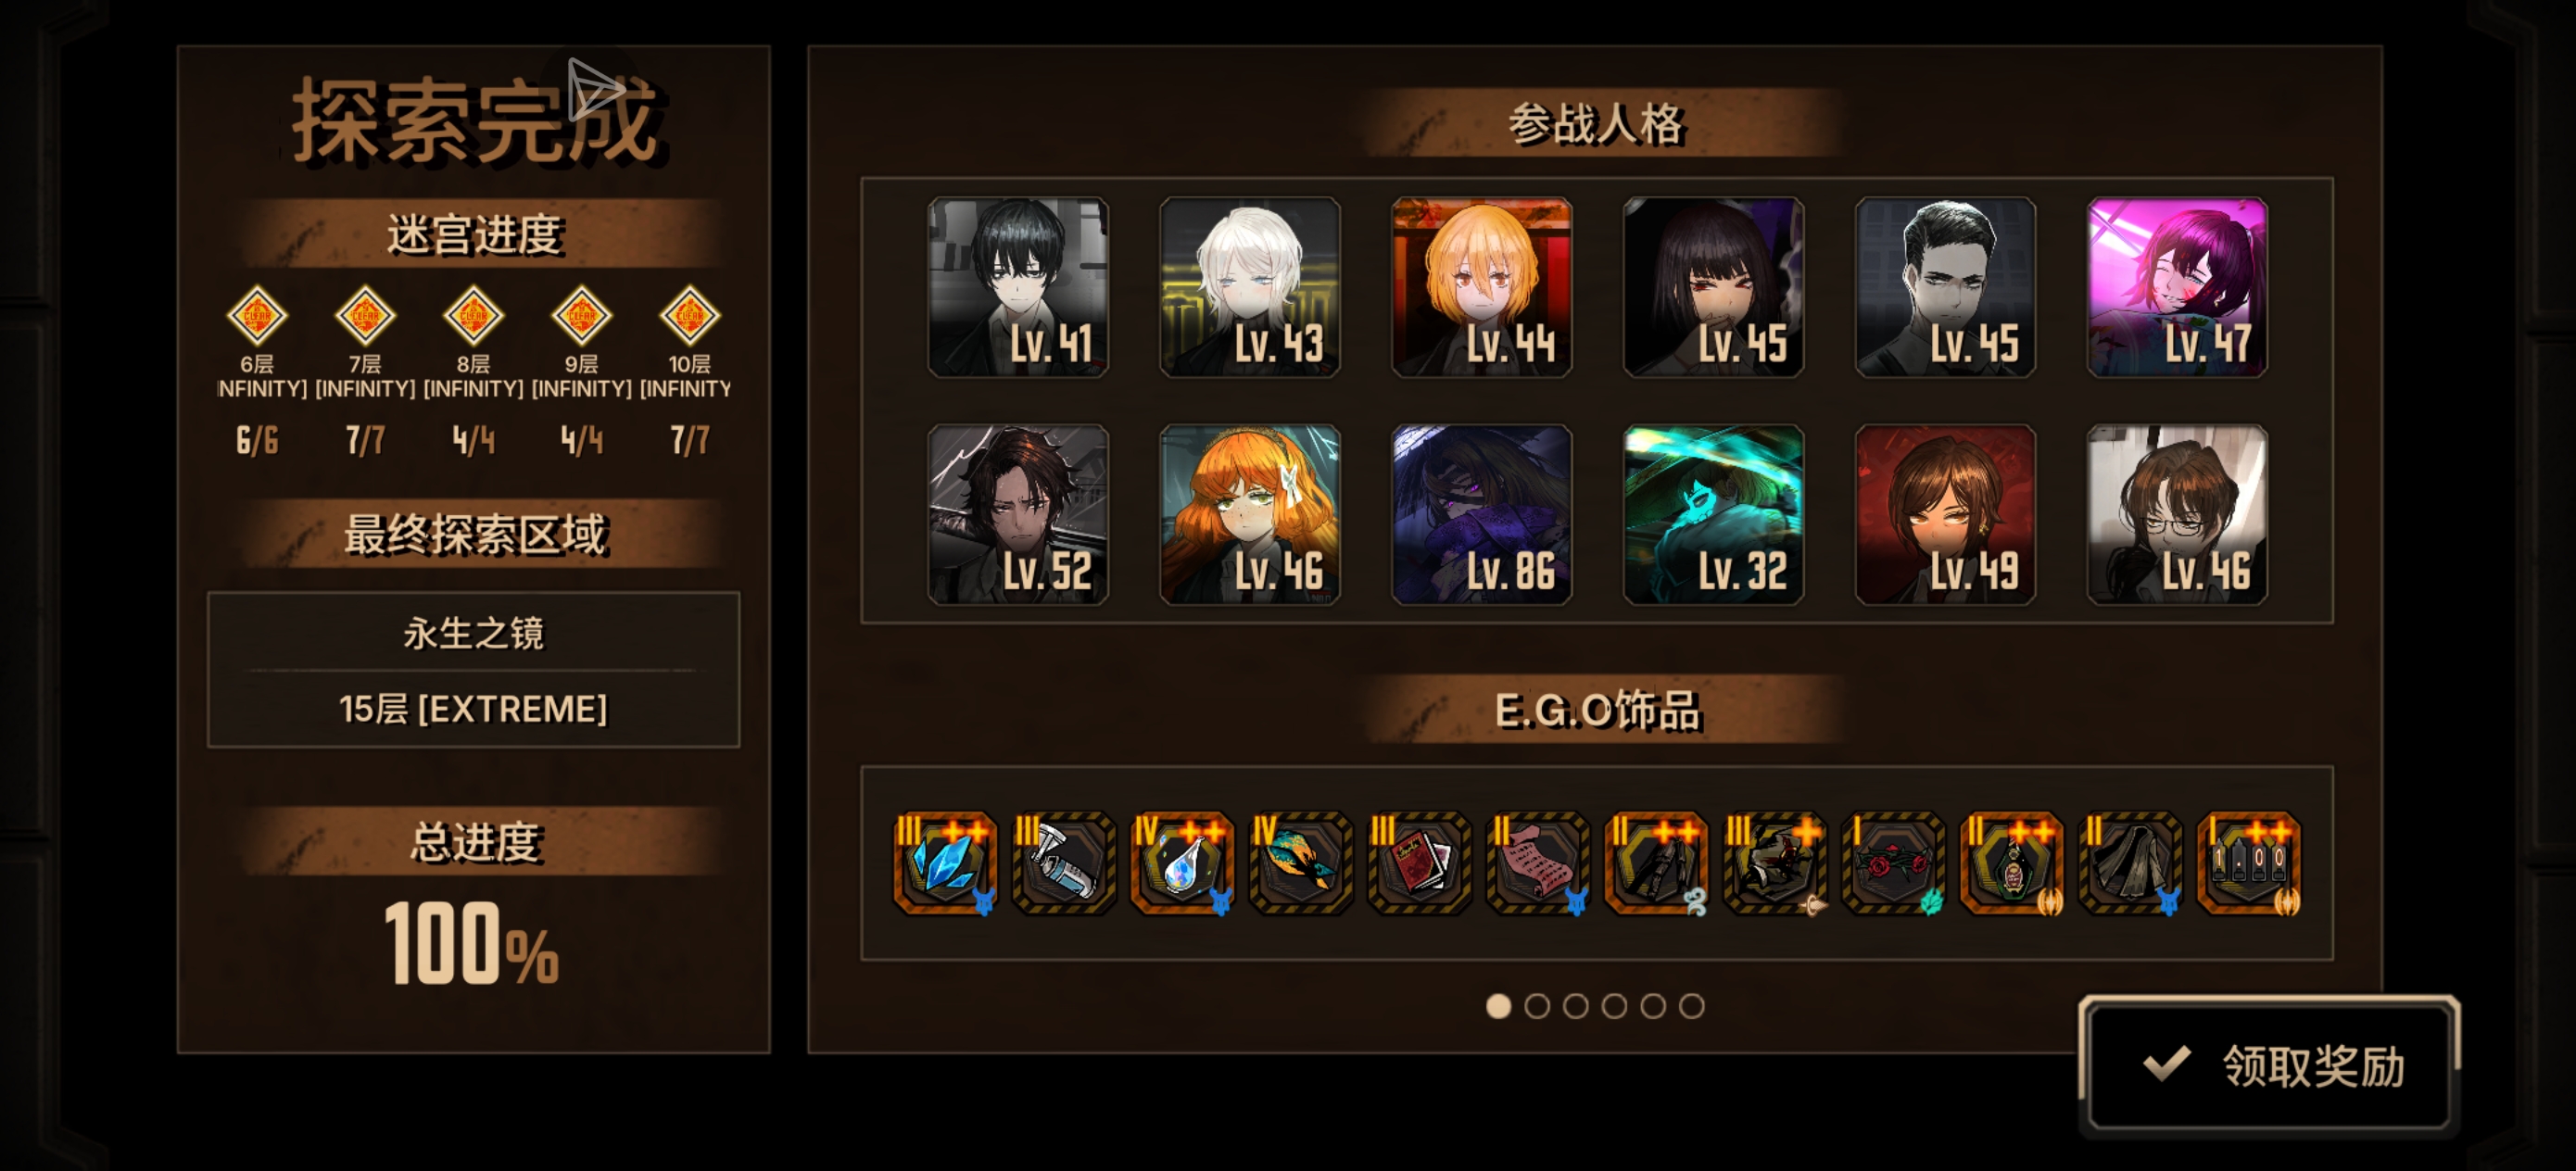This screenshot has width=2576, height=1171.
Task: Open the Lv. 86 identity portrait
Action: (1481, 515)
